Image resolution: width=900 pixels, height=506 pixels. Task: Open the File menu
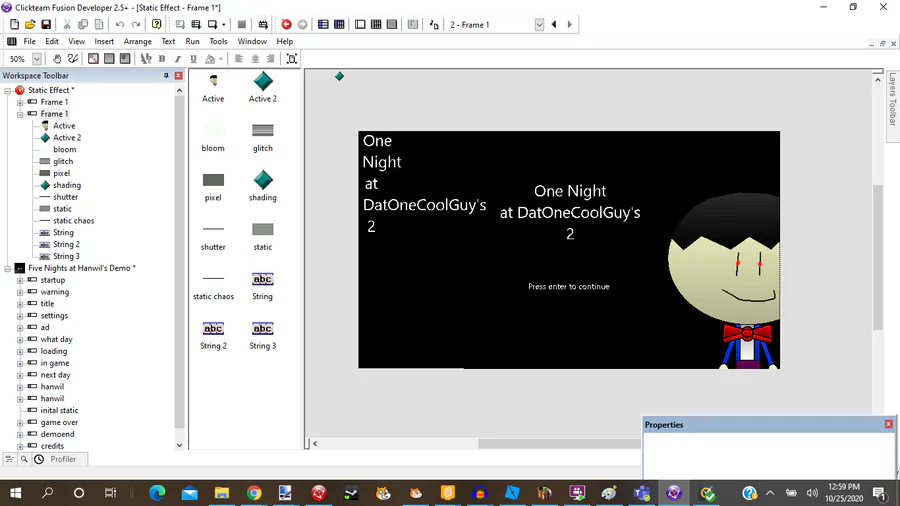pos(29,41)
